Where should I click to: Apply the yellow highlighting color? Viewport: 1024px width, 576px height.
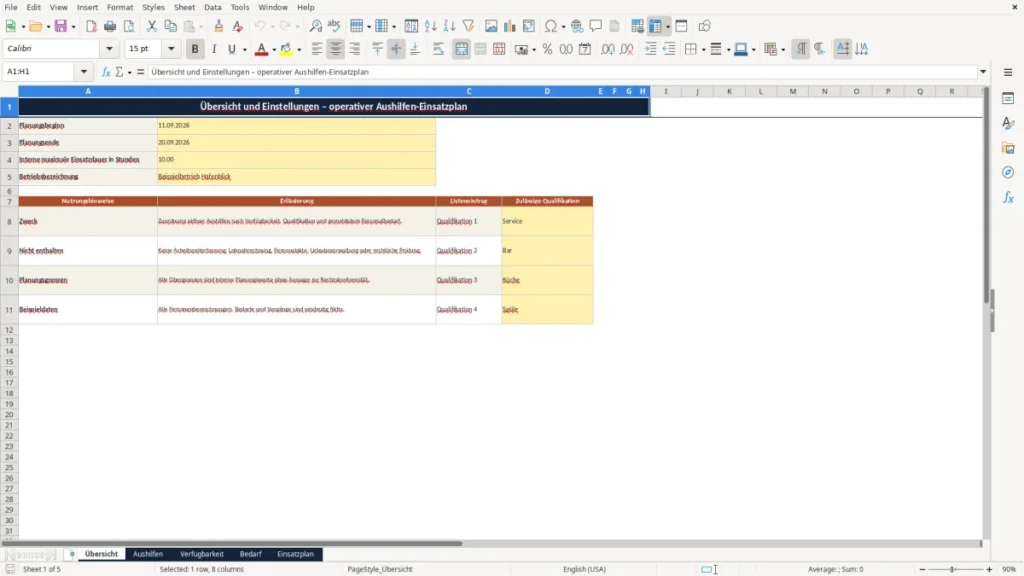click(286, 49)
